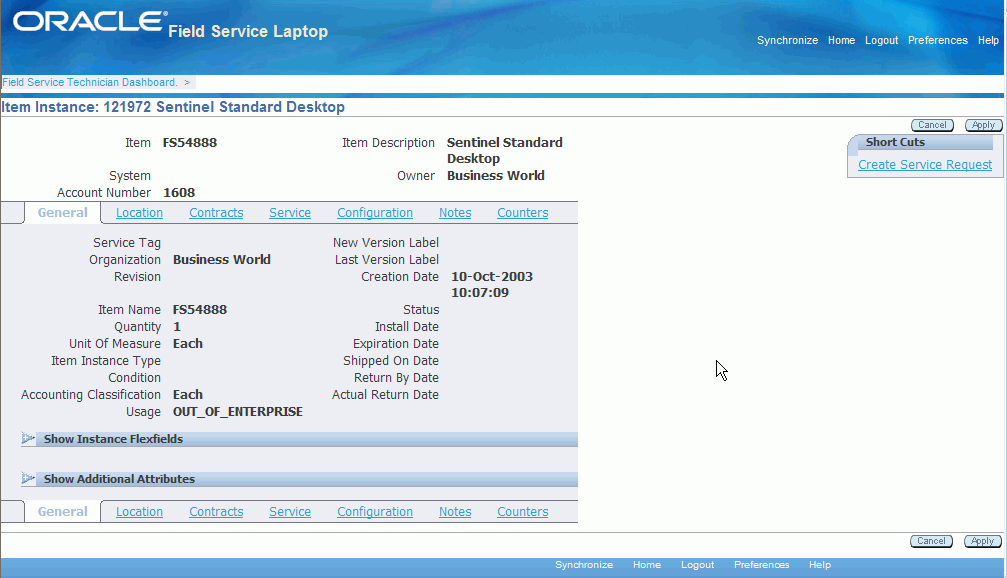
Task: Open the top Notes tab
Action: point(455,213)
